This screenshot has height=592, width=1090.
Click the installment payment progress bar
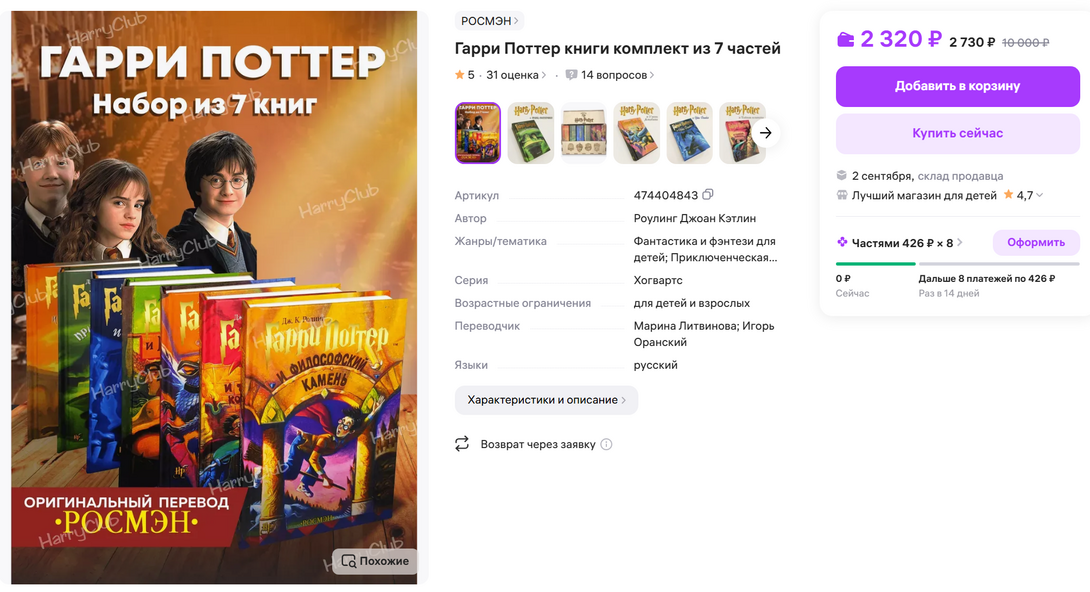click(957, 264)
